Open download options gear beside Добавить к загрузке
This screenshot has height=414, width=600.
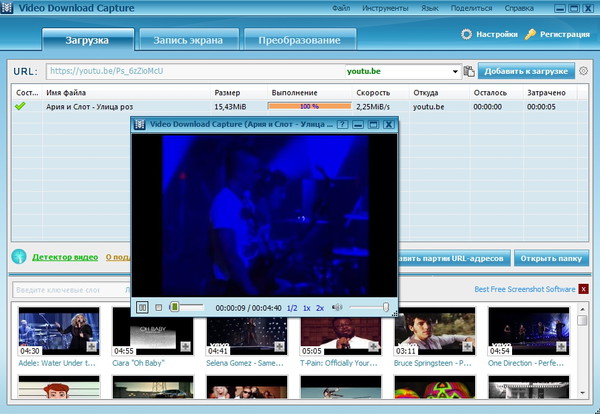[x=583, y=71]
